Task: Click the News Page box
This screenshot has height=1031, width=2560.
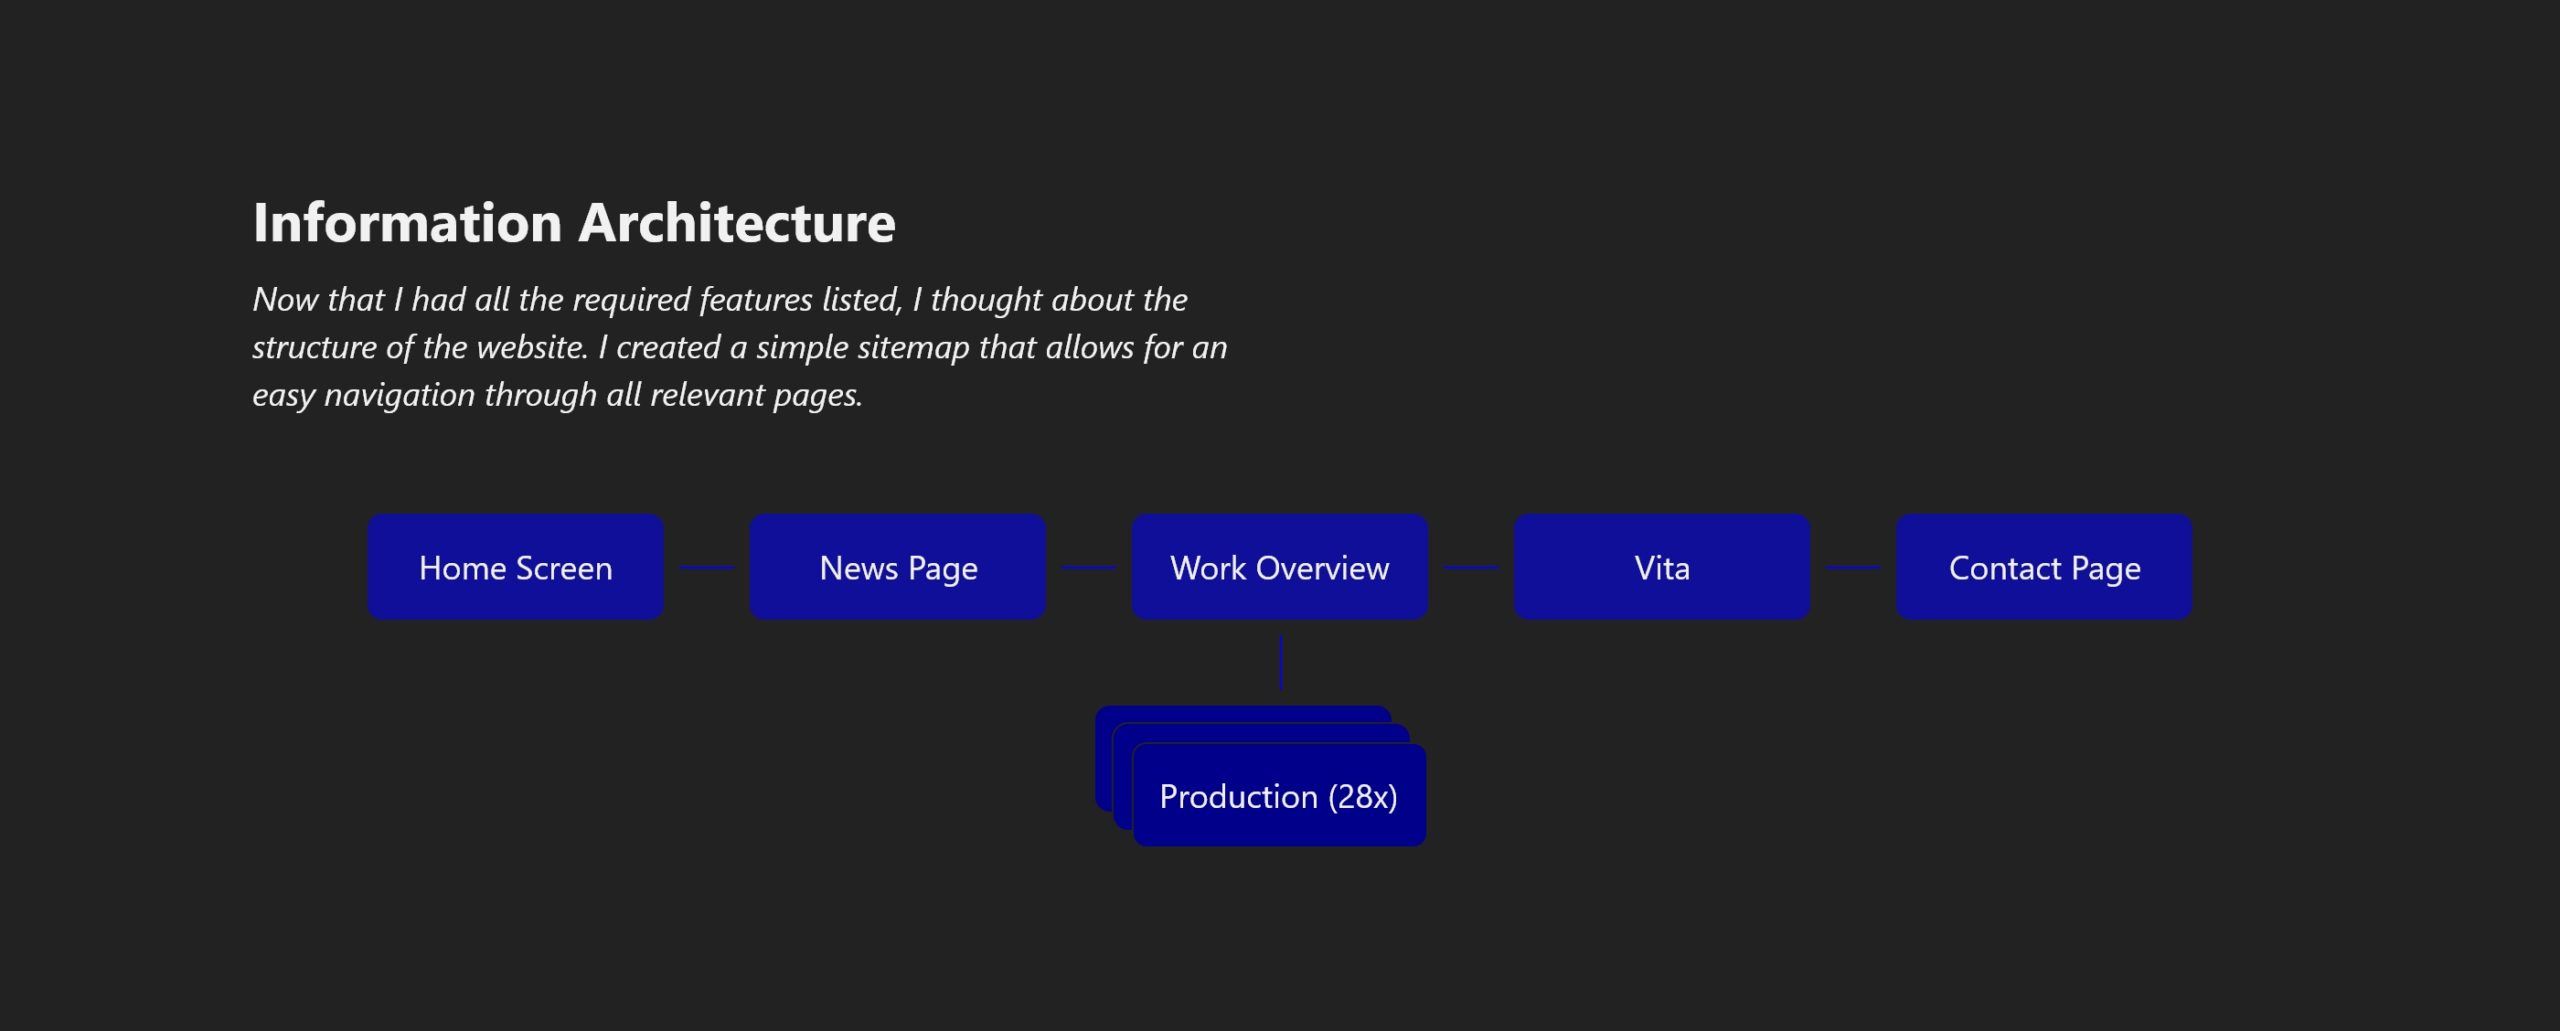Action: pyautogui.click(x=897, y=566)
